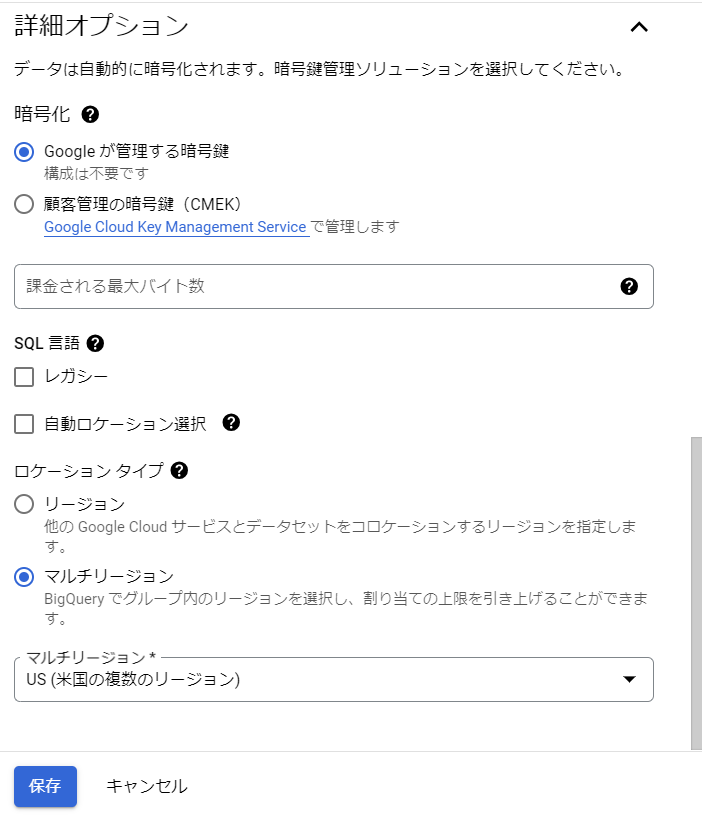This screenshot has width=702, height=818.
Task: Open help inside the 課金される最大バイト数 field
Action: 628,286
